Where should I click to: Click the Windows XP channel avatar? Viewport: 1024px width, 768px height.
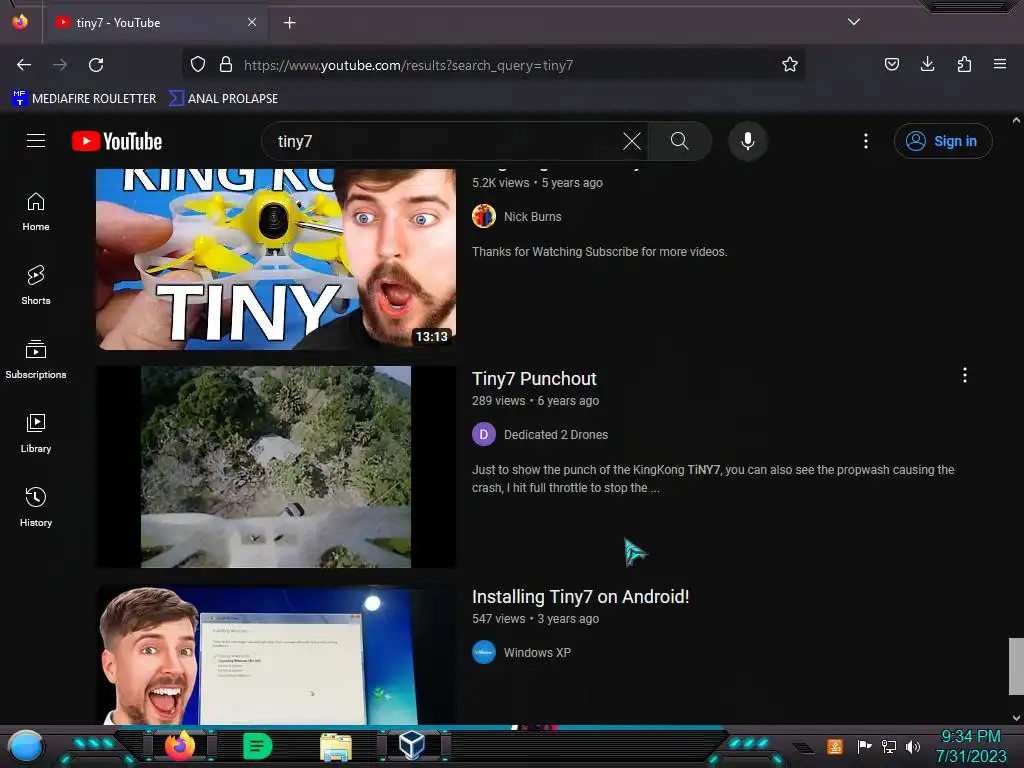pos(484,652)
